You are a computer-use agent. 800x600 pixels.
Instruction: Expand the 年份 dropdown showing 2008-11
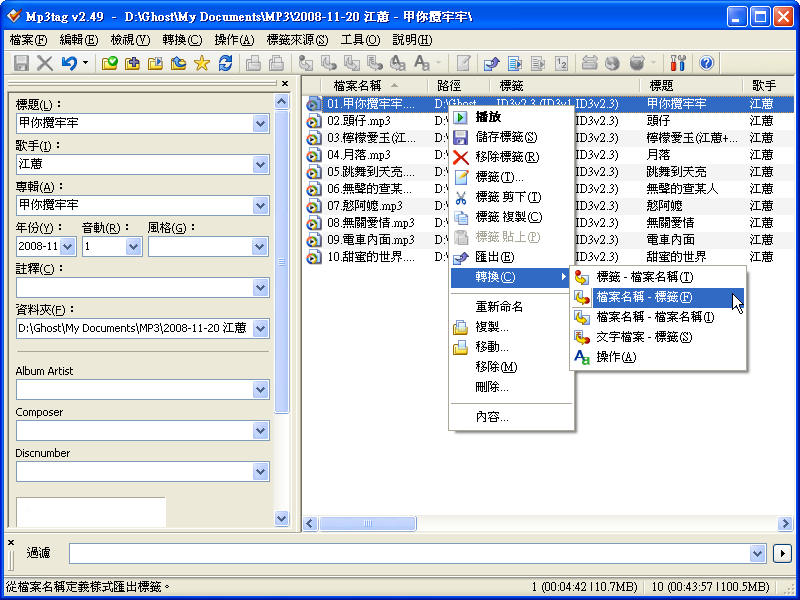point(68,246)
